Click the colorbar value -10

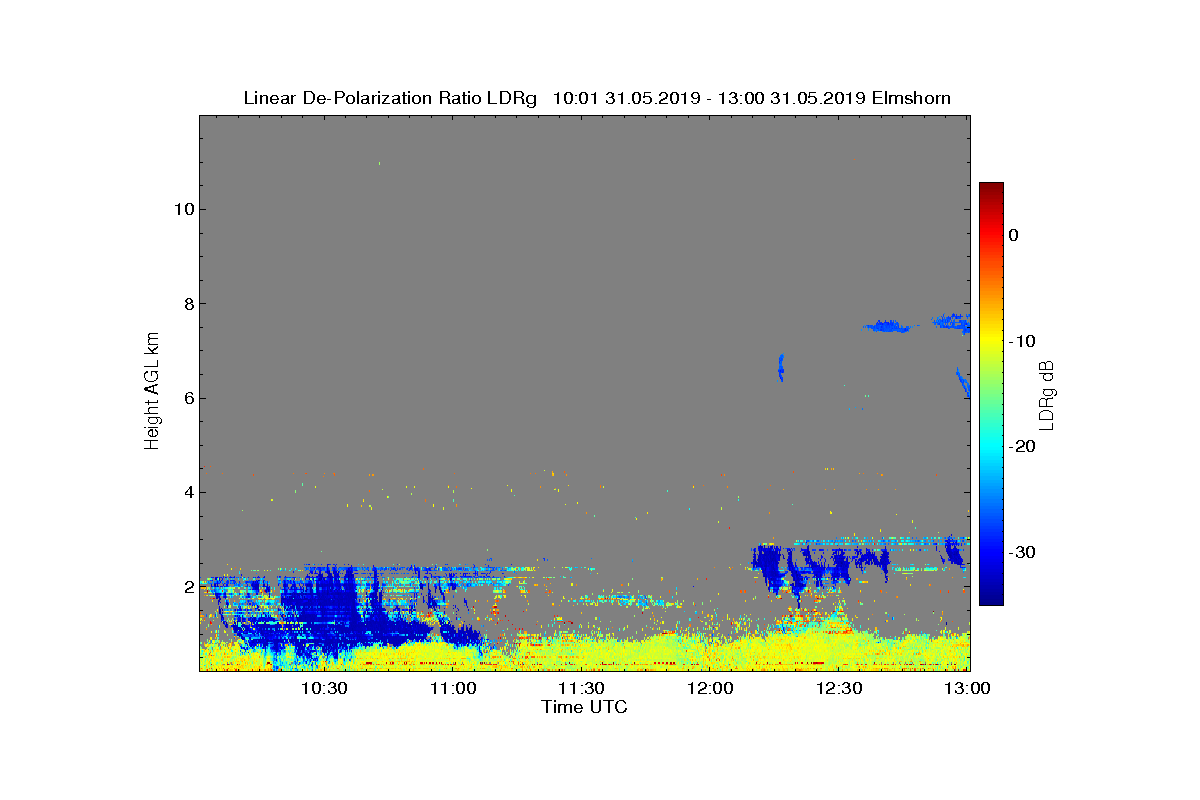point(1021,341)
